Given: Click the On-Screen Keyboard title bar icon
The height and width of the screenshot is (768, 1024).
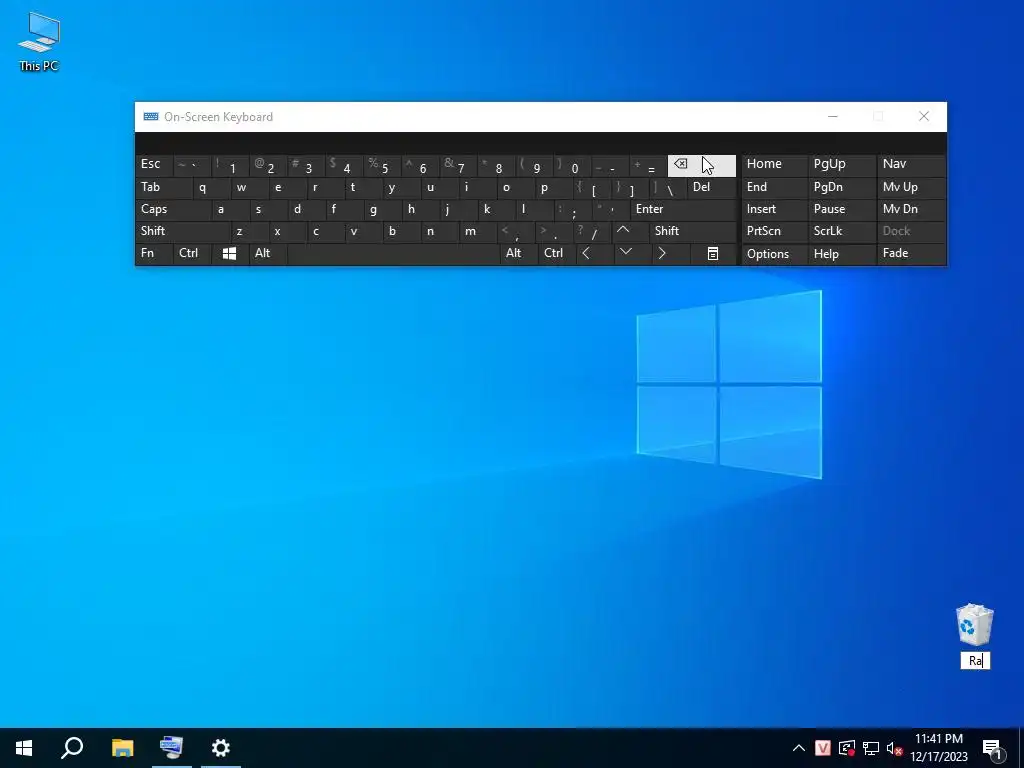Looking at the screenshot, I should [x=151, y=117].
